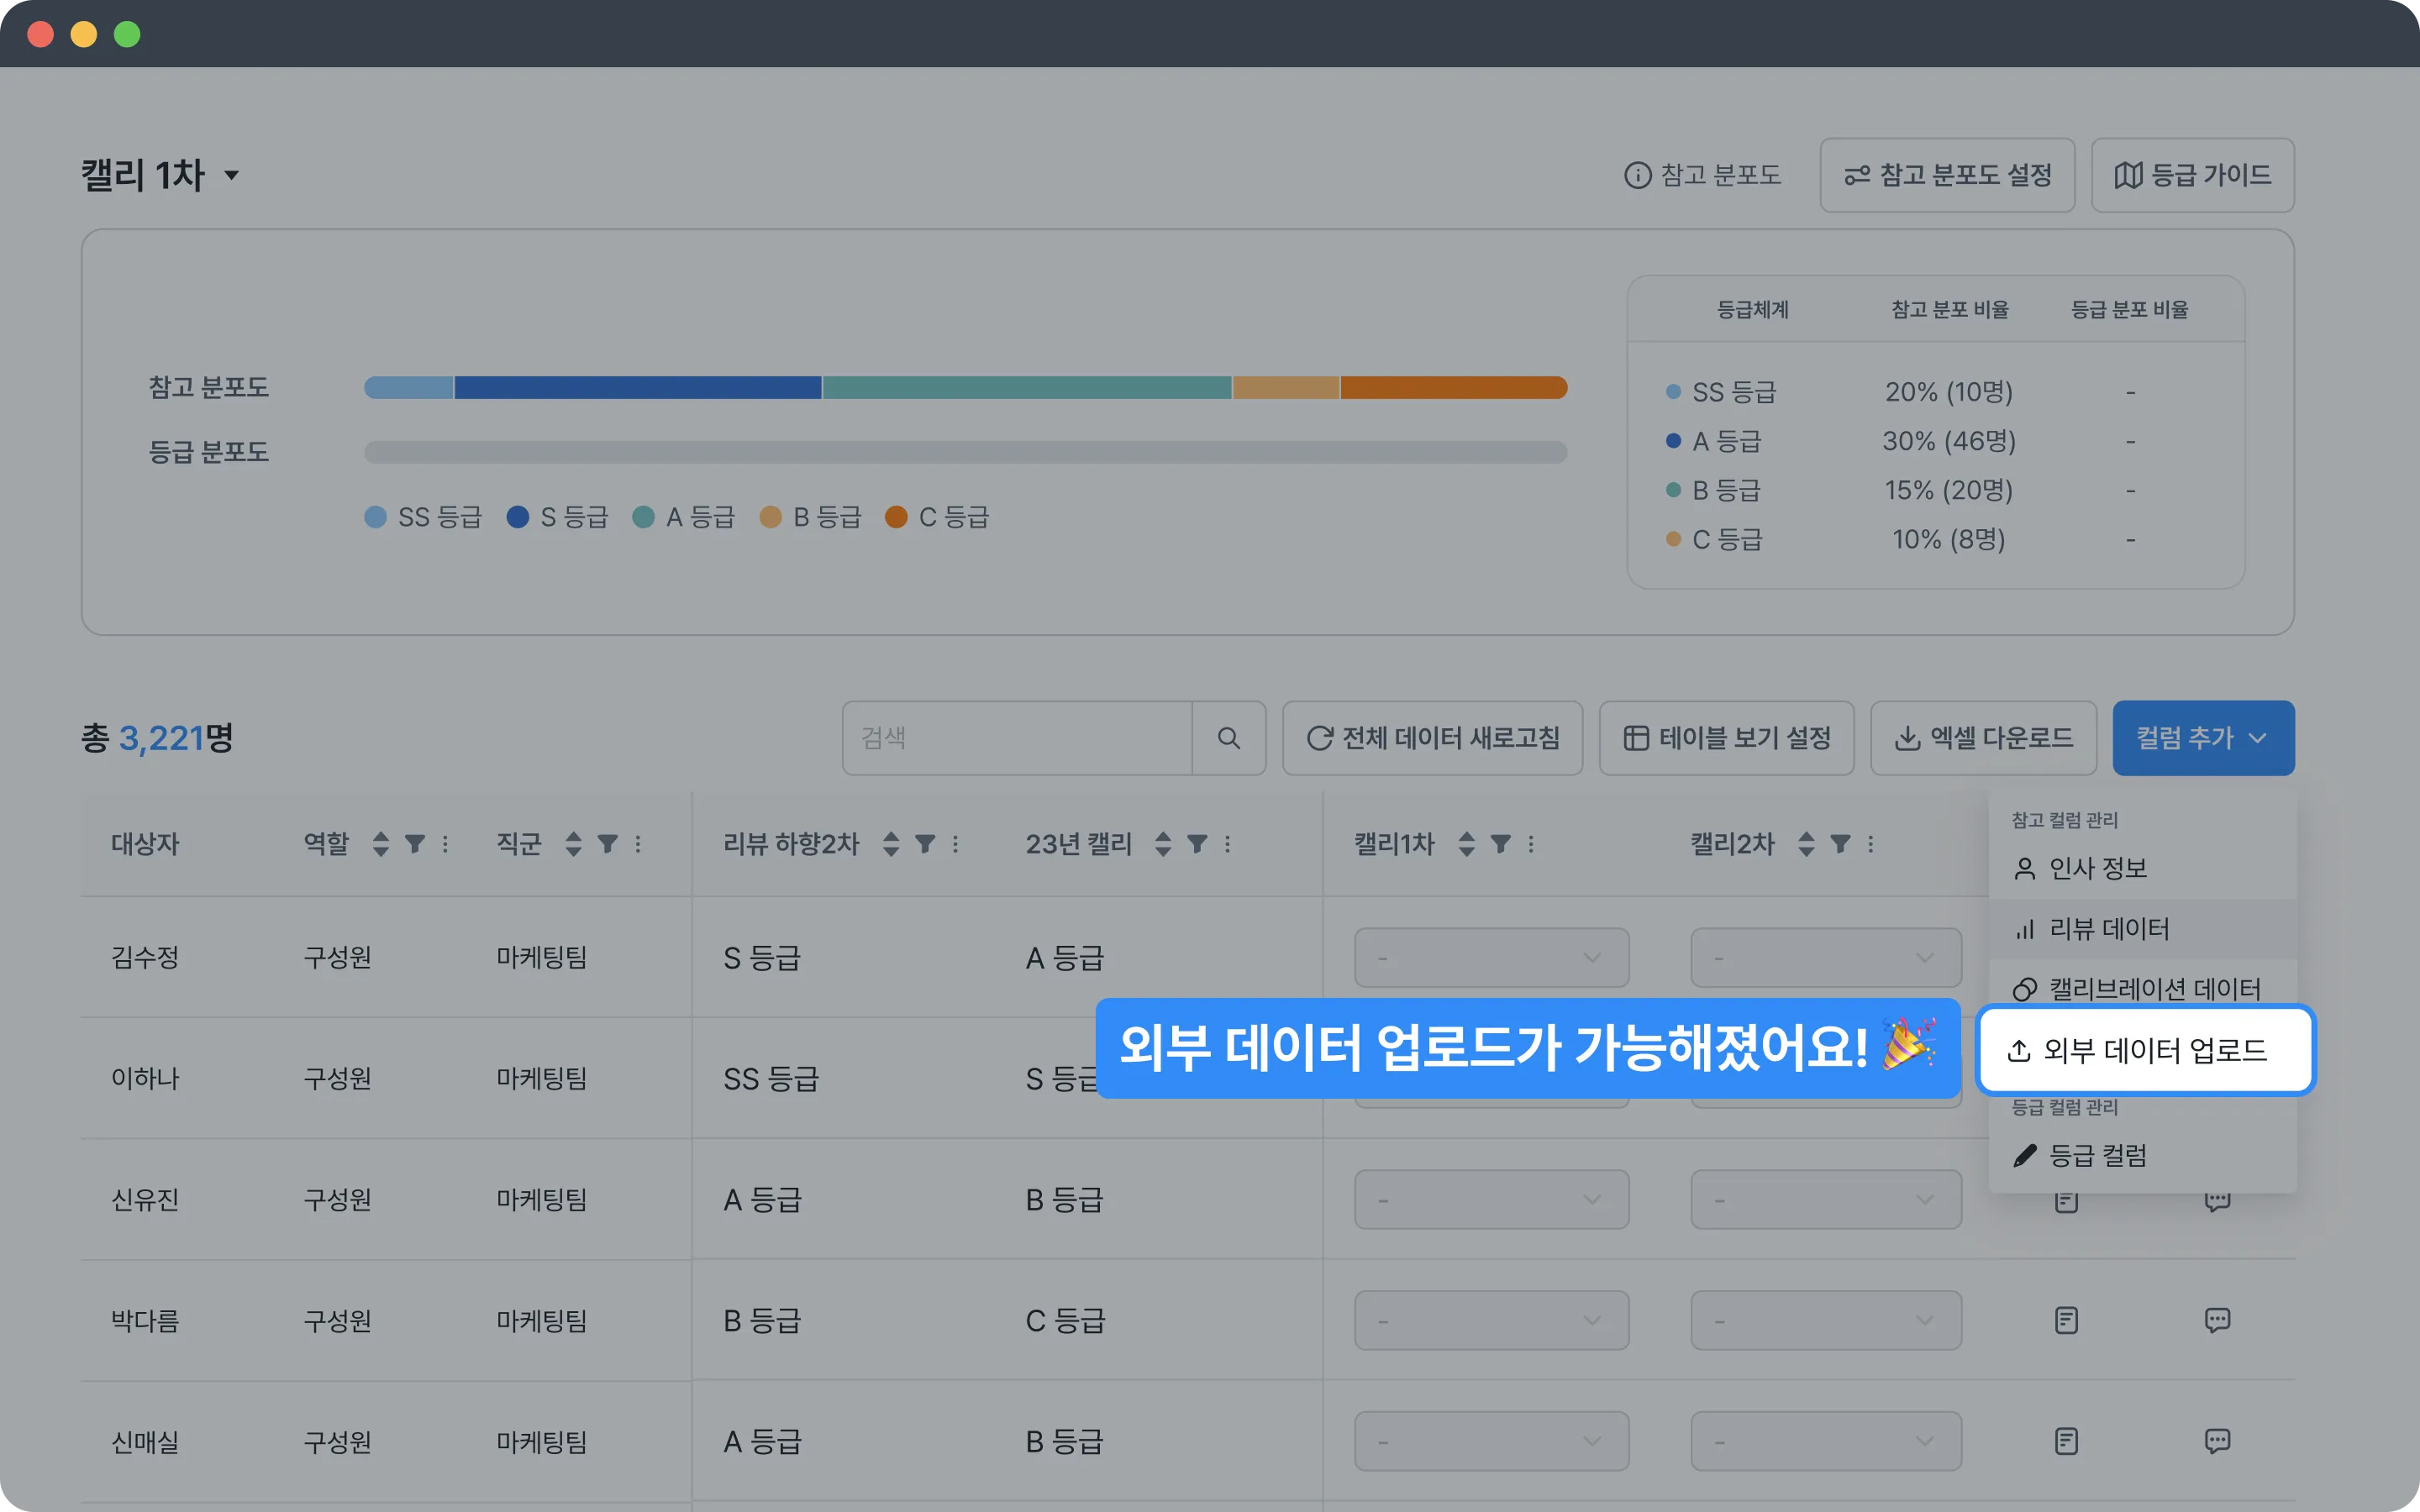2420x1512 pixels.
Task: Open 캘리1차 column more options
Action: click(1531, 844)
